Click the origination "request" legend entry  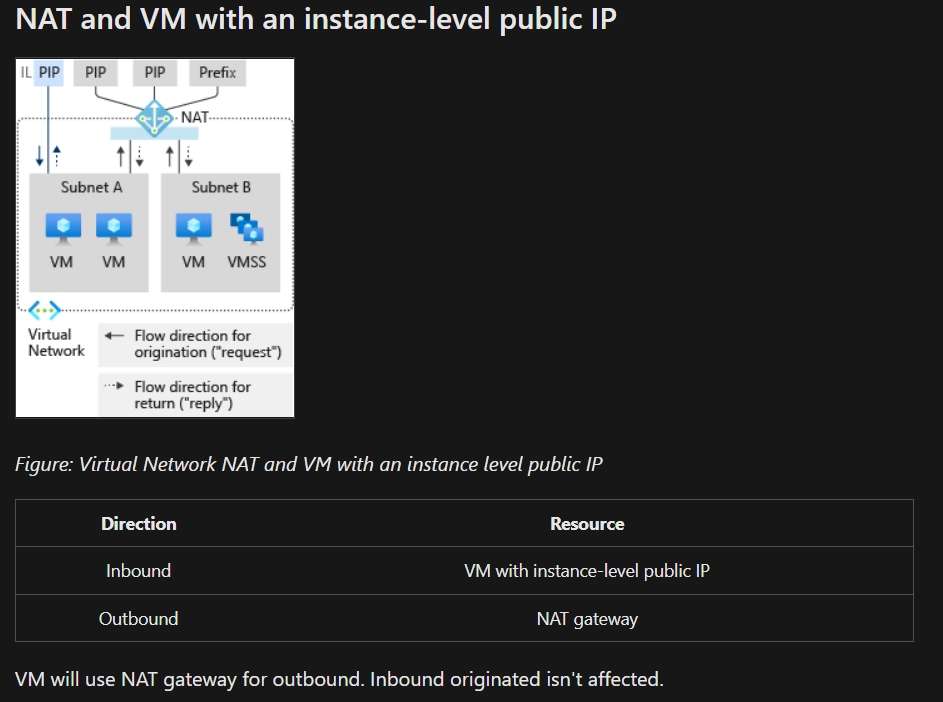coord(195,344)
